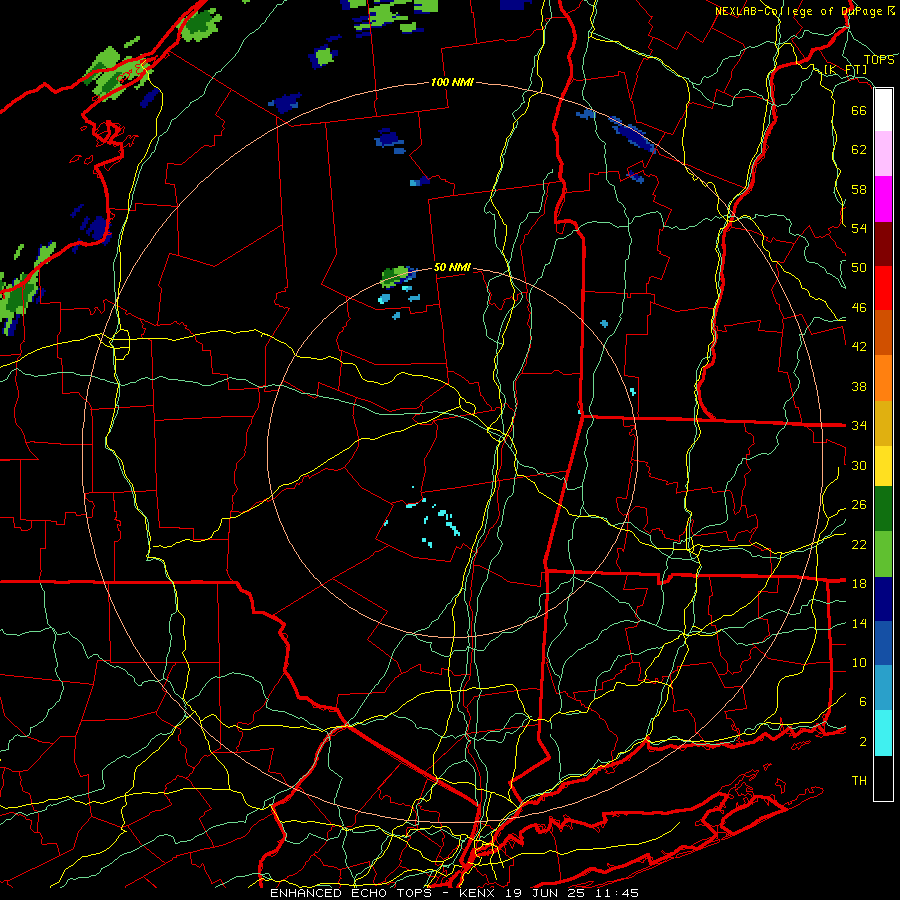Click the medium blue swatch between 10 and 14
The height and width of the screenshot is (900, 900).
coord(883,643)
